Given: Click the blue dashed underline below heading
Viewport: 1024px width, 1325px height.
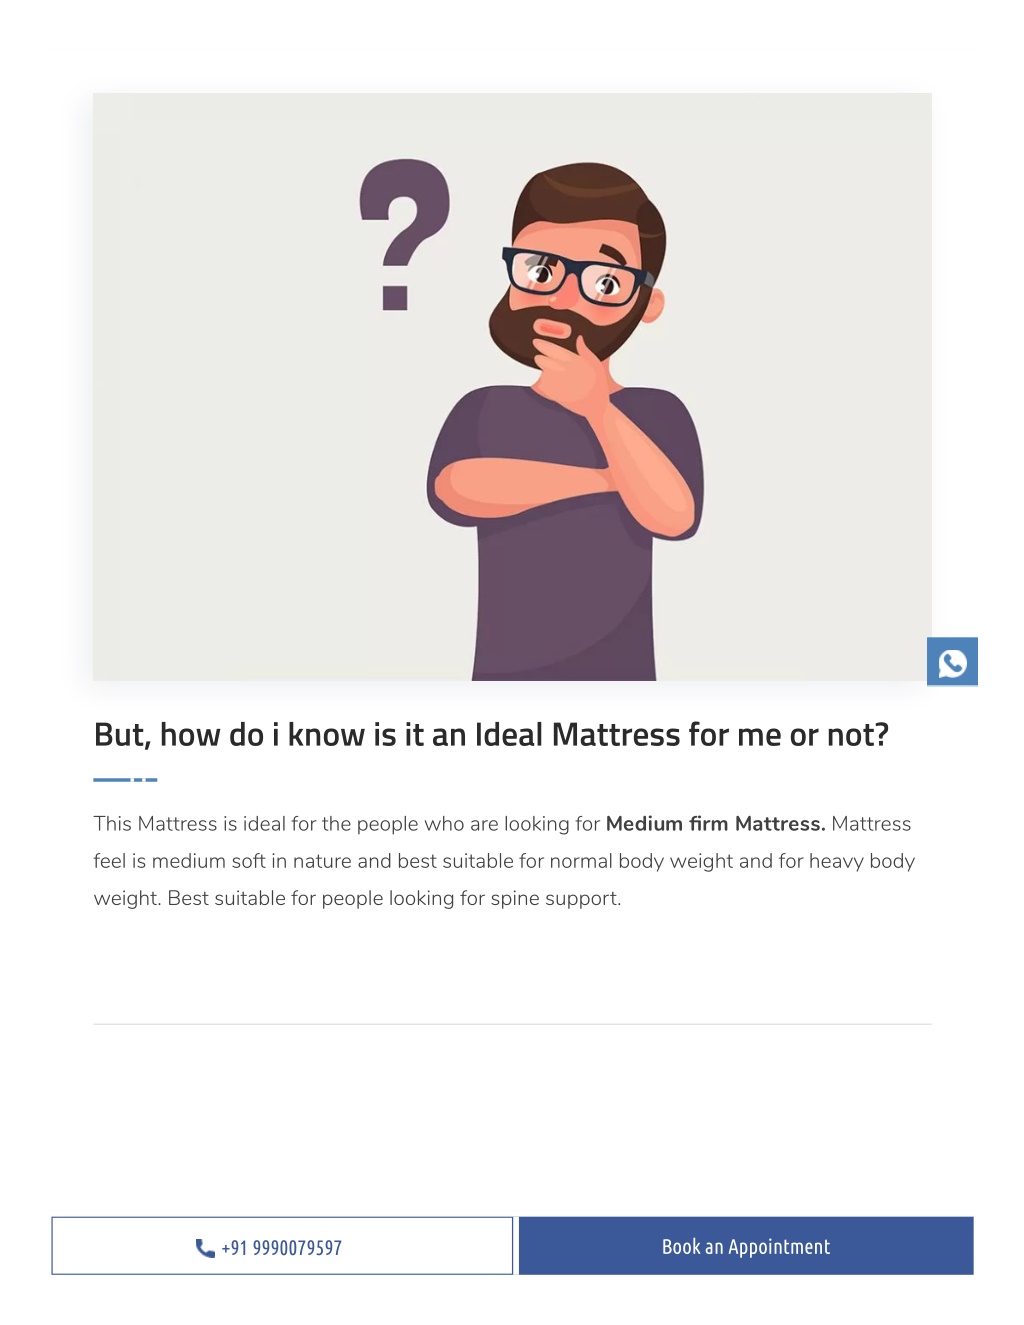Looking at the screenshot, I should click(x=125, y=779).
